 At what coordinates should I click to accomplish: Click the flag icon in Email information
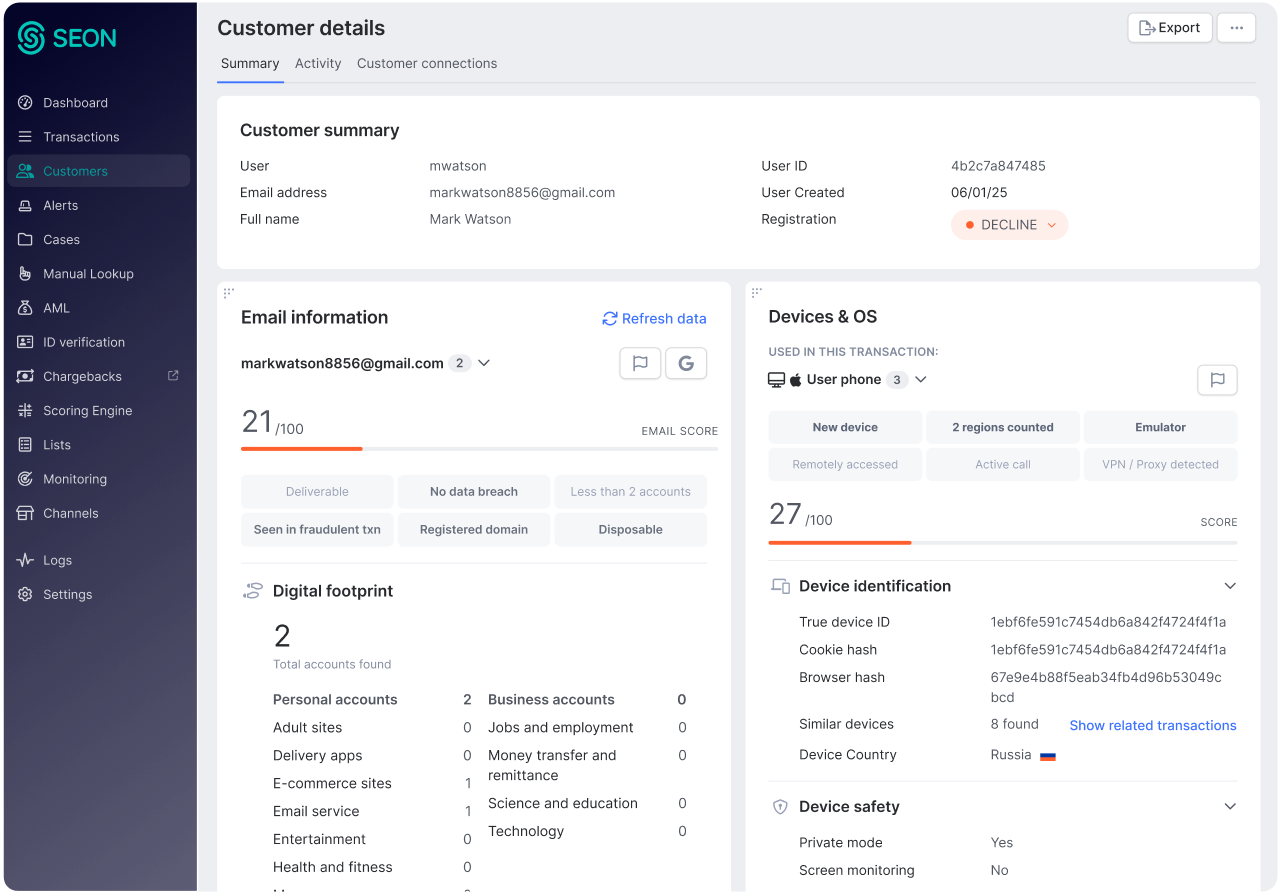[640, 363]
